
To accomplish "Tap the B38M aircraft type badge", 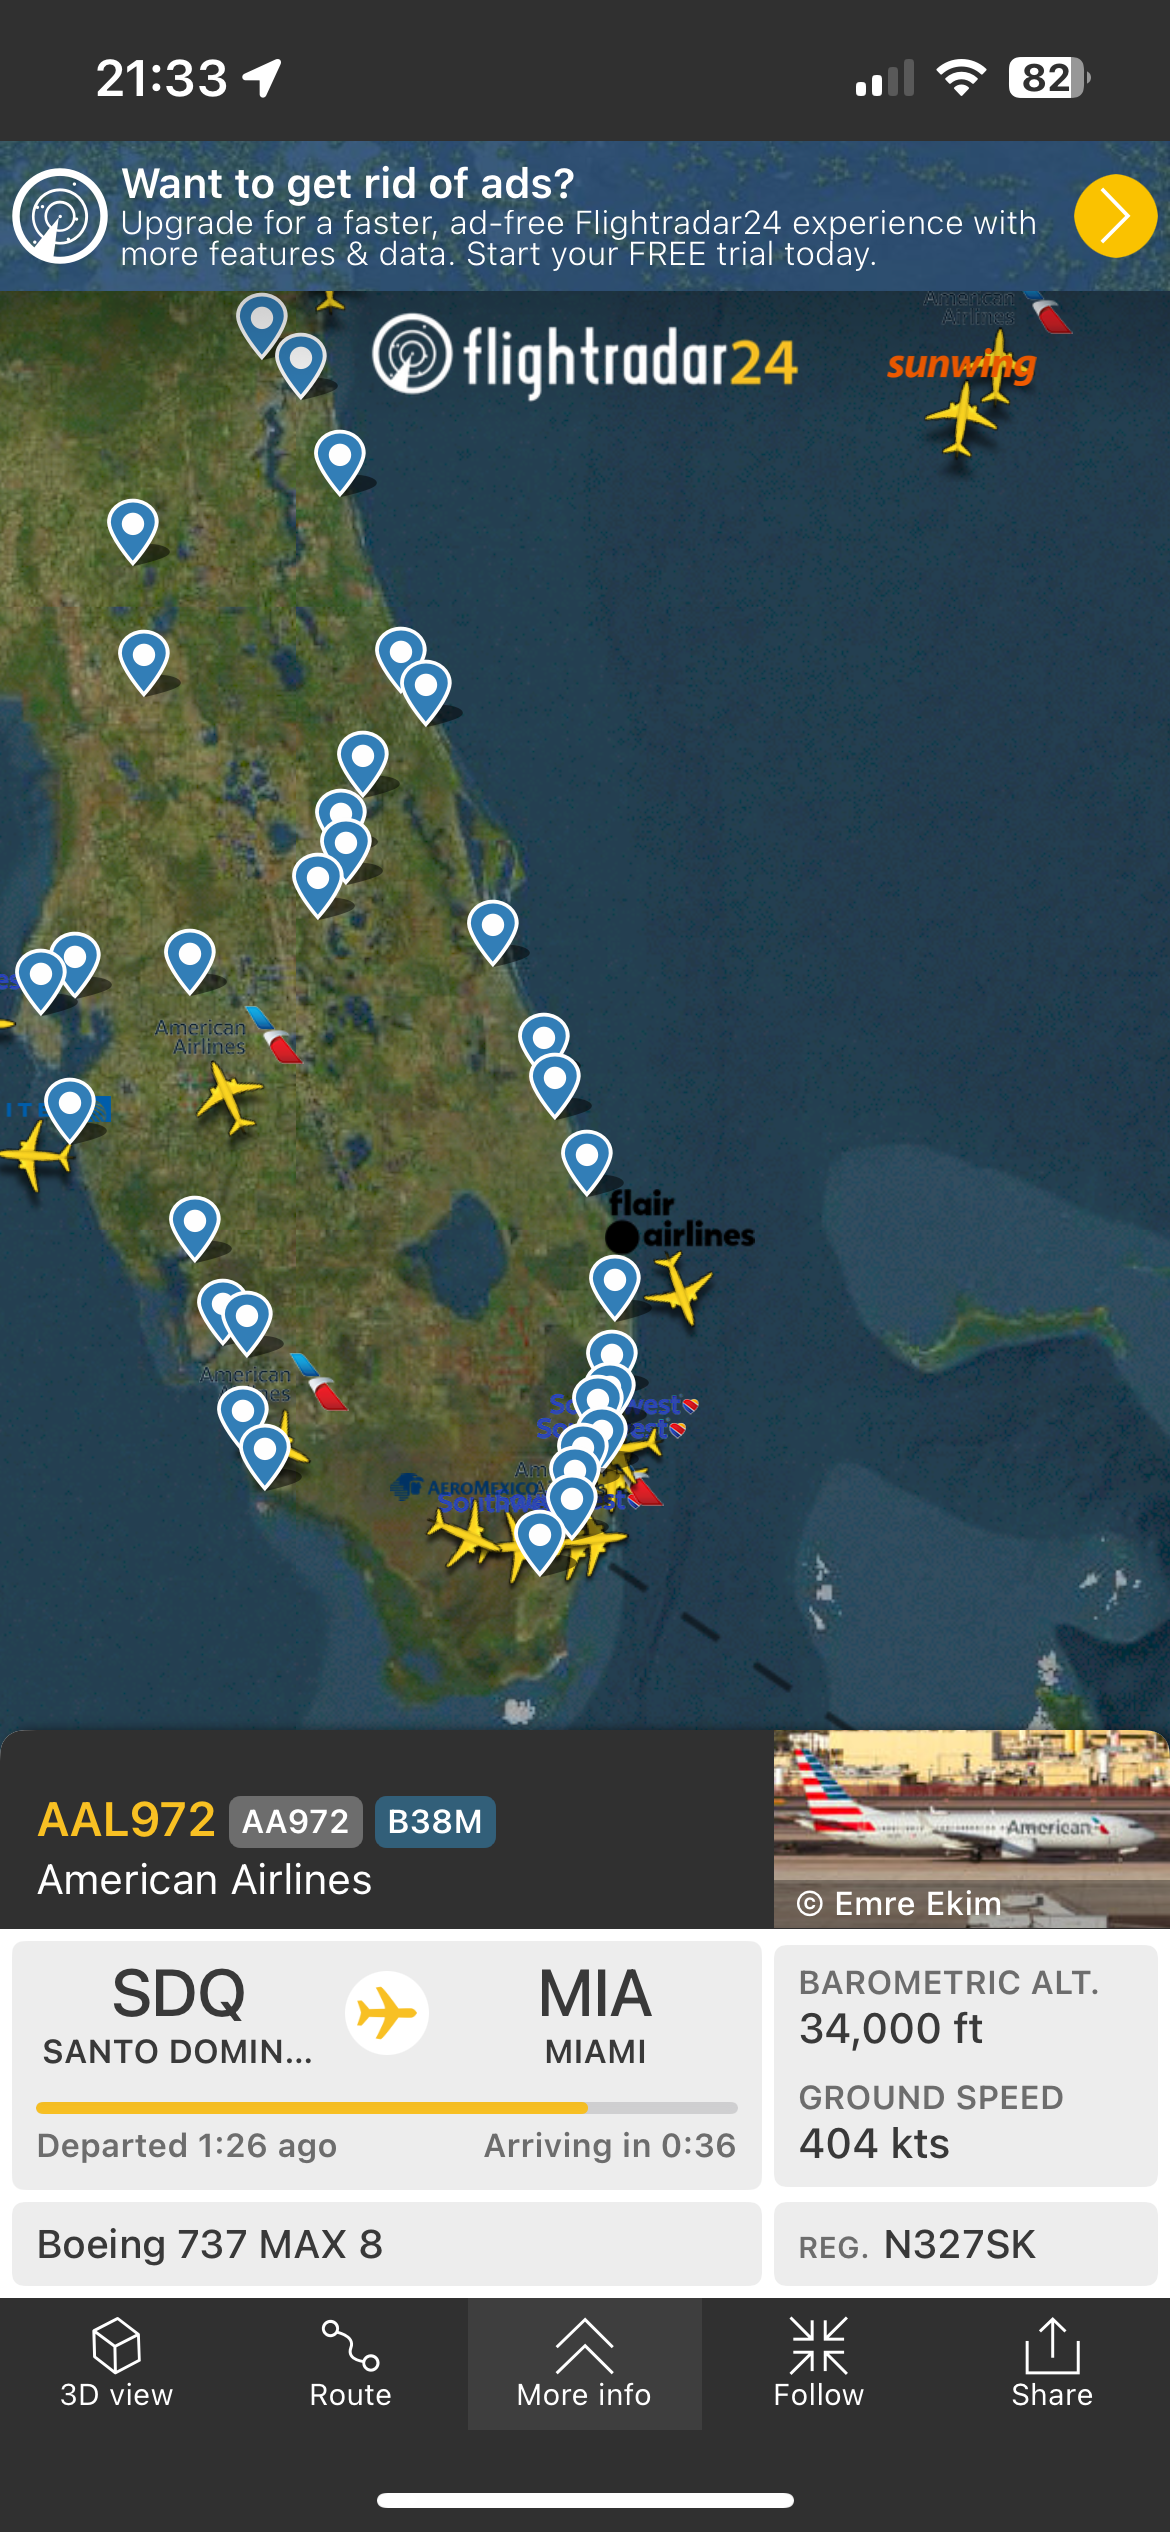I will click(435, 1821).
